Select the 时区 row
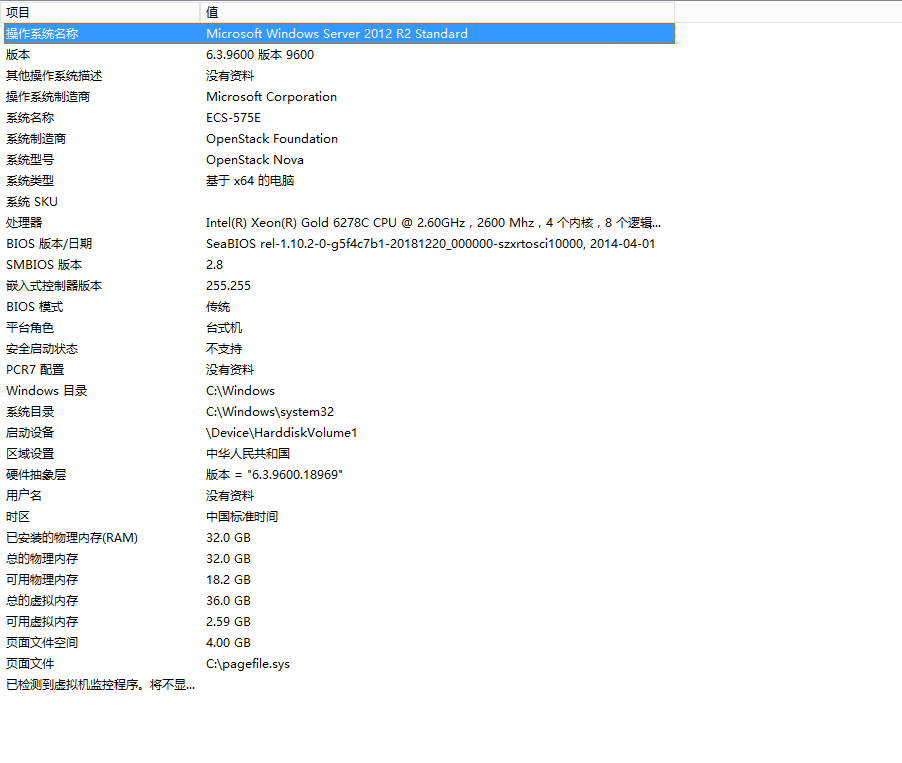Viewport: 902px width, 763px height. point(339,517)
